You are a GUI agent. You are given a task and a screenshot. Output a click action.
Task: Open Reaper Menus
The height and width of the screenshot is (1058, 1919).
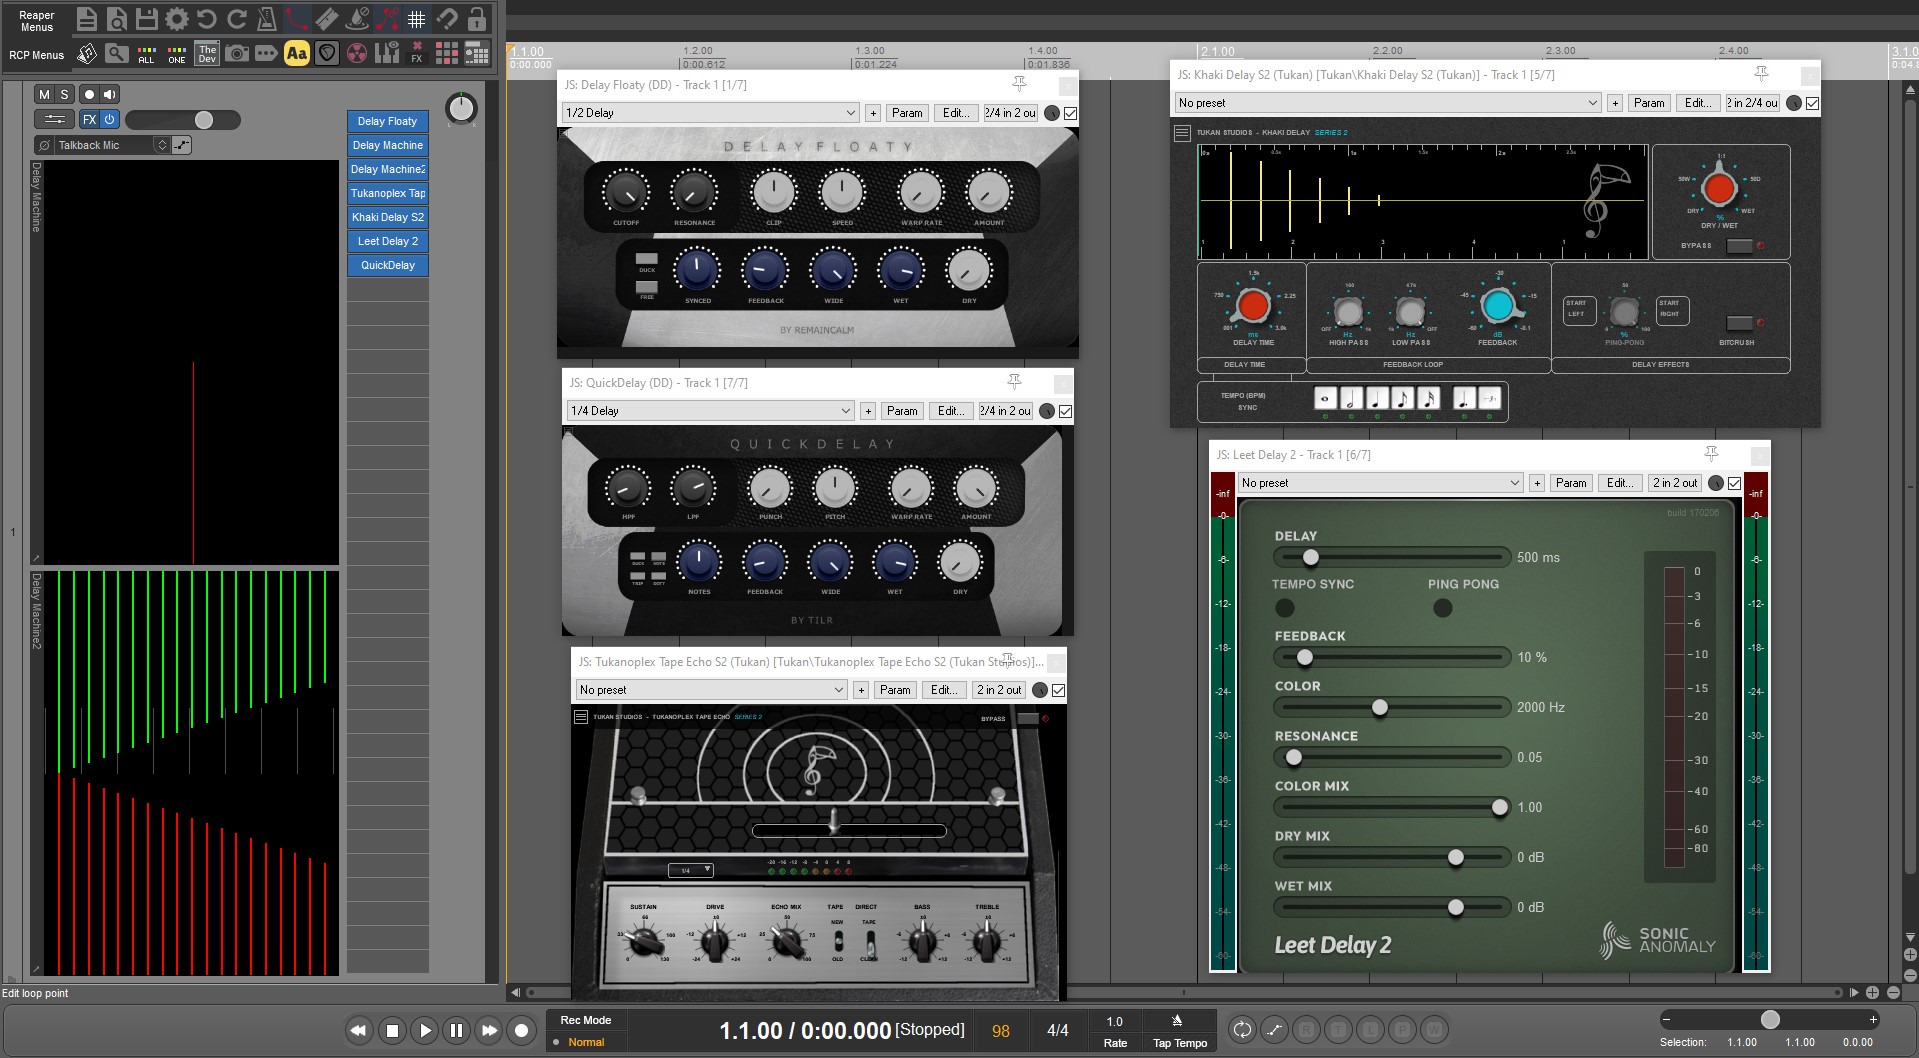click(36, 21)
